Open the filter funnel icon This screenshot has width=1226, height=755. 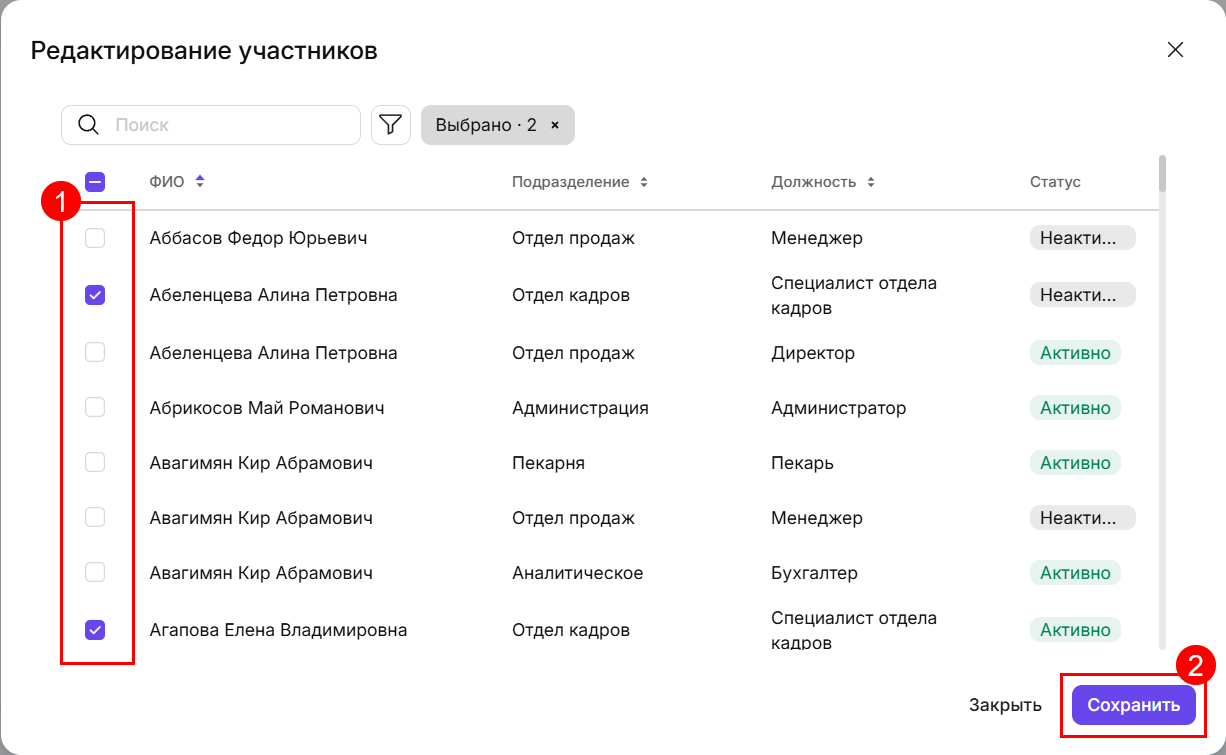pyautogui.click(x=391, y=125)
